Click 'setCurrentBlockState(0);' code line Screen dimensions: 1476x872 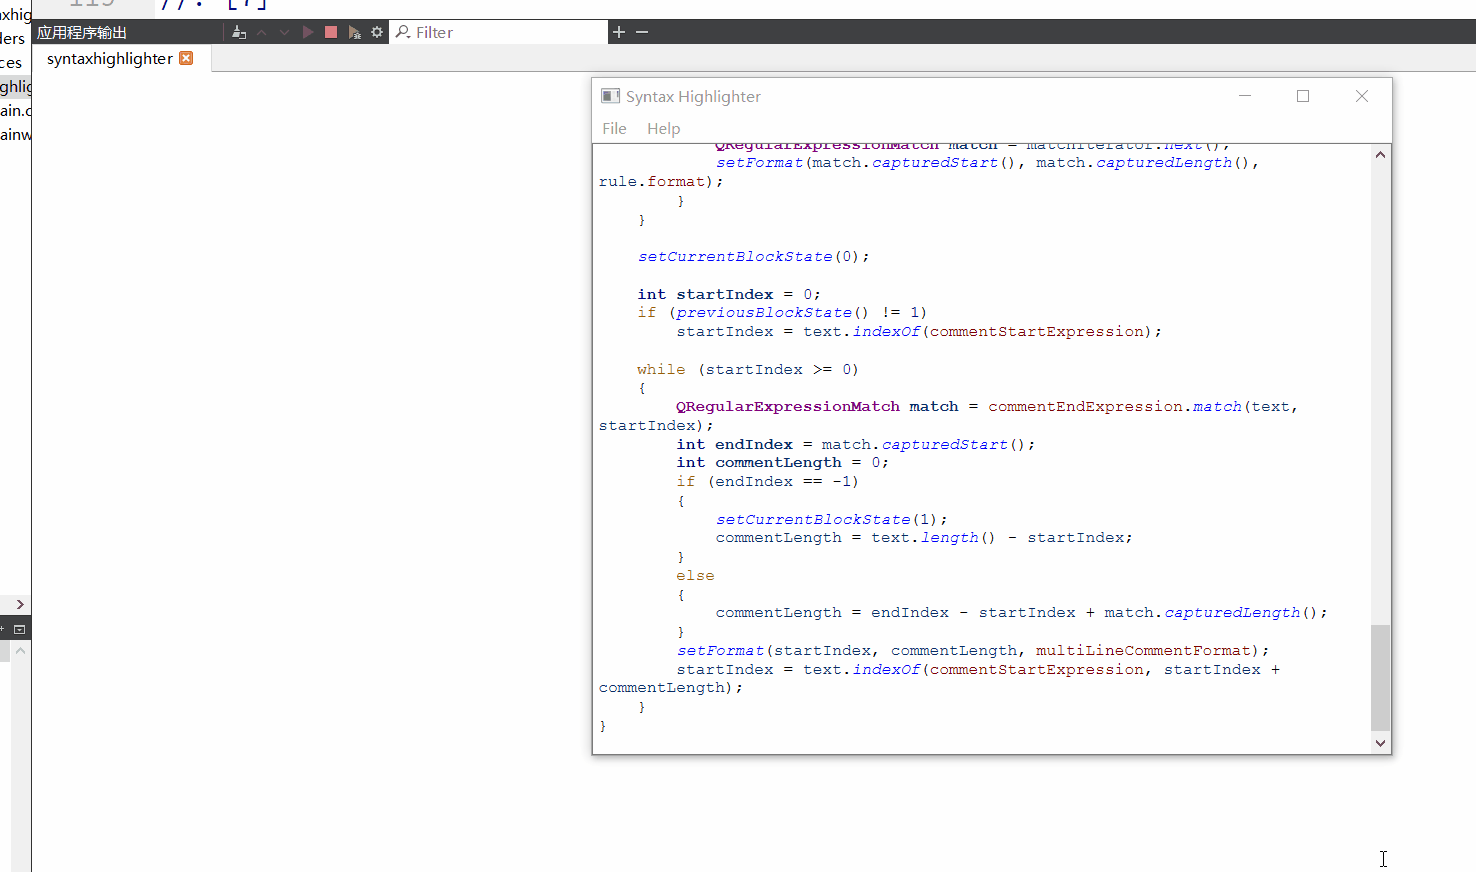coord(754,257)
